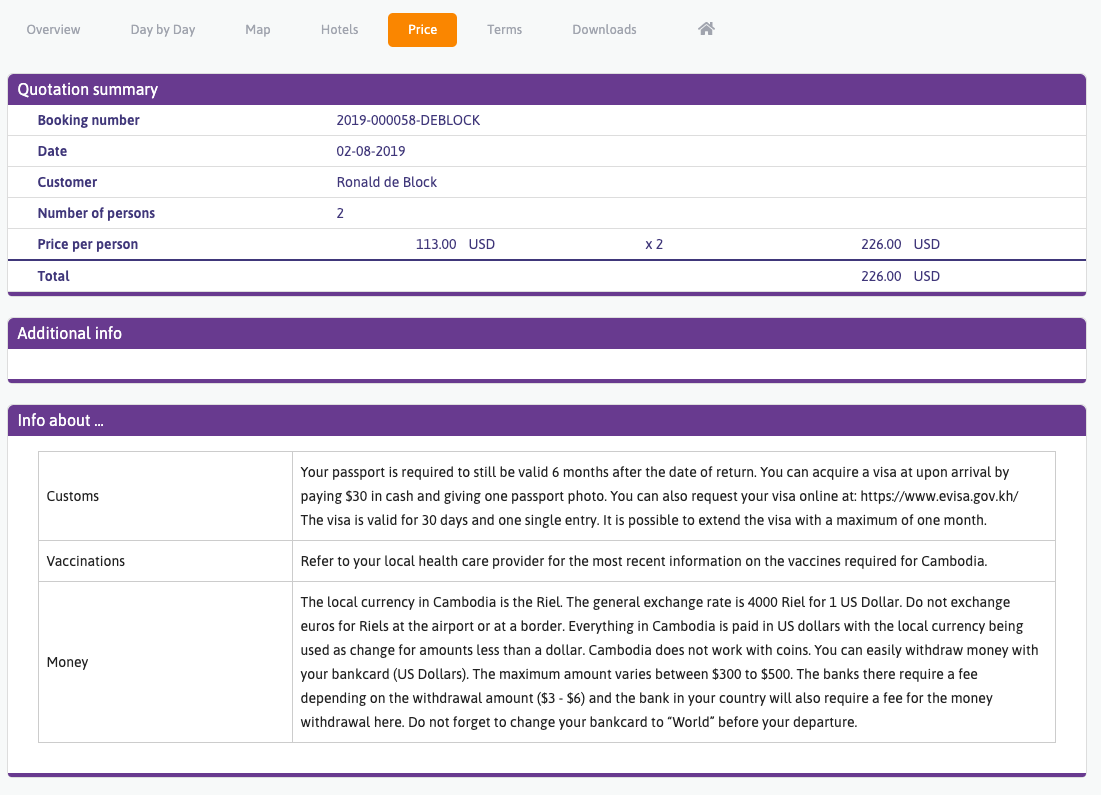
Task: Click the 'Info about ...' header
Action: [x=547, y=420]
